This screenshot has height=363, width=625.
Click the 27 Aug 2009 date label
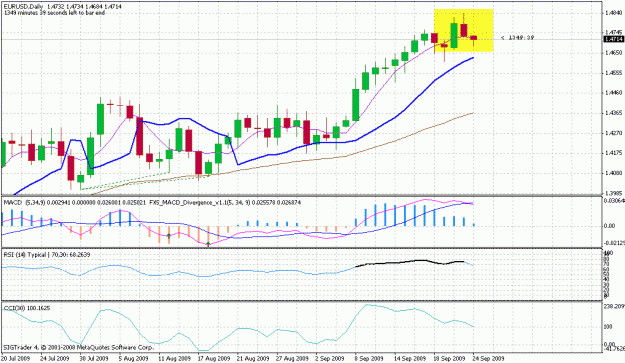point(292,358)
